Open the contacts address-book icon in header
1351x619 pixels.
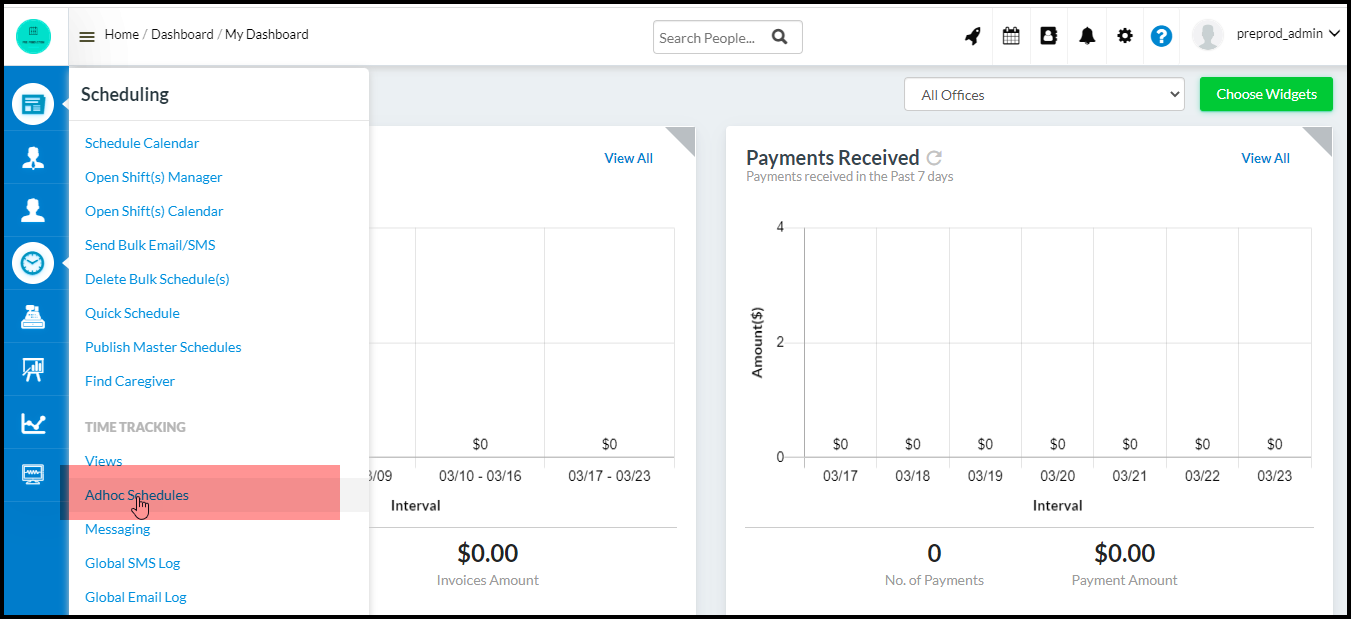click(1048, 35)
